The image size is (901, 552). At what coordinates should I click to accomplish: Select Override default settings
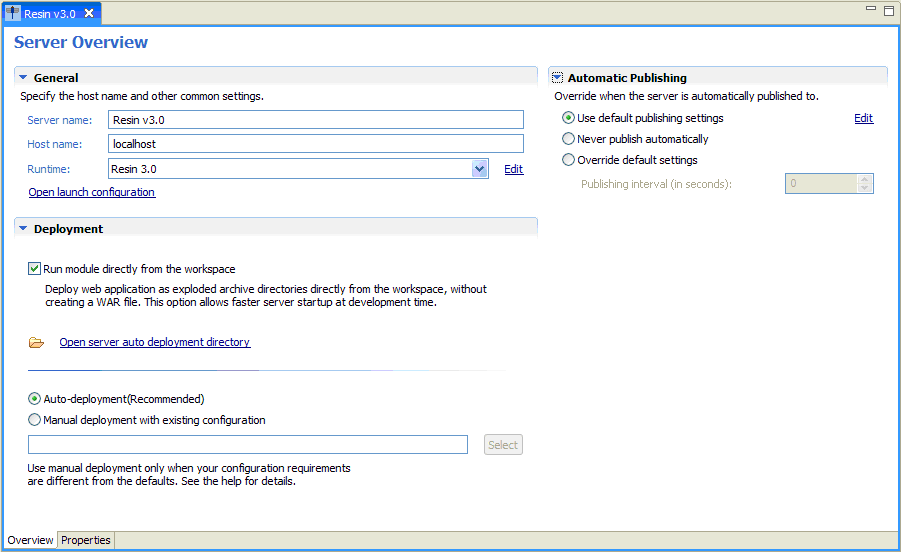pyautogui.click(x=568, y=160)
